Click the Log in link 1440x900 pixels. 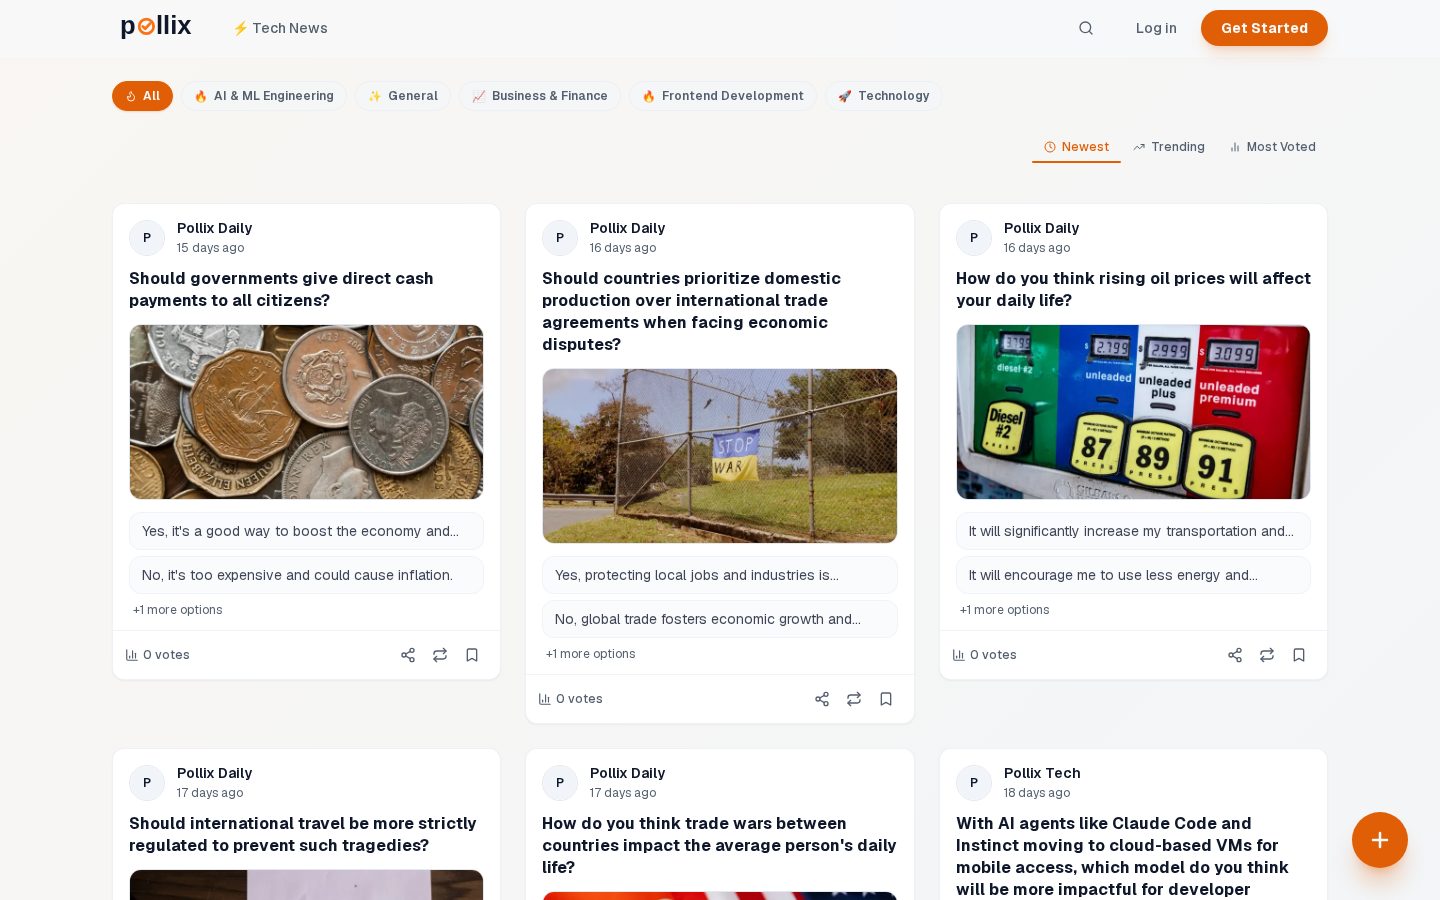click(x=1156, y=28)
